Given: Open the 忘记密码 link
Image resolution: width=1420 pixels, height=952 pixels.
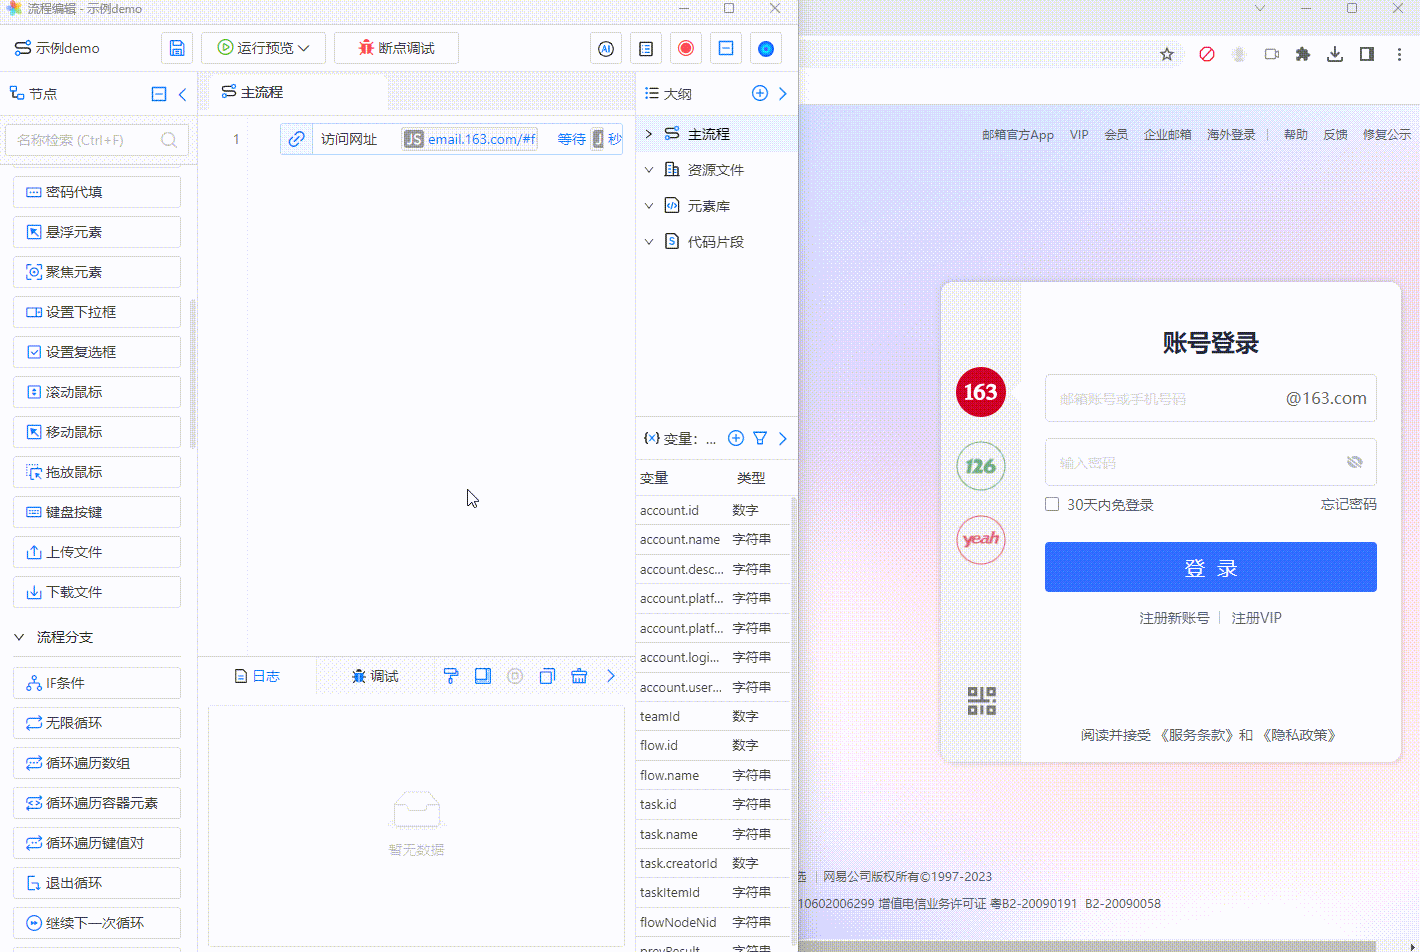Looking at the screenshot, I should 1348,504.
